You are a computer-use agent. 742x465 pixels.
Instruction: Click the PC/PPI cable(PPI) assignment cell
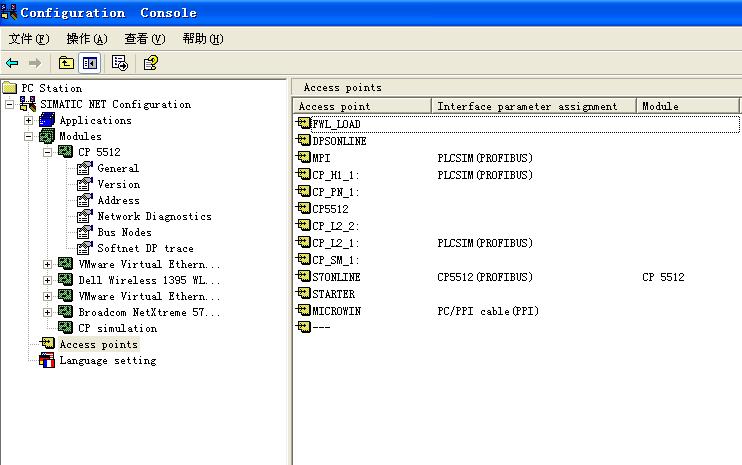[488, 311]
